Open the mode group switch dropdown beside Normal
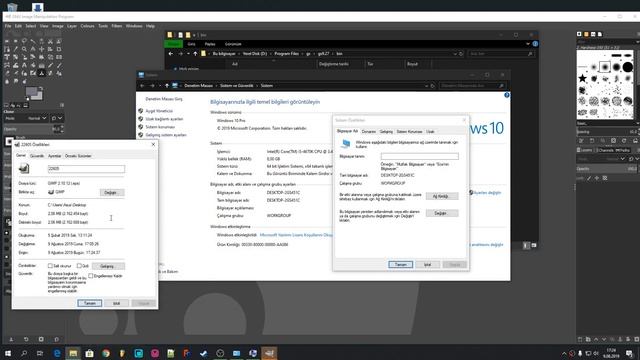Viewport: 640px width, 360px height. click(57, 118)
